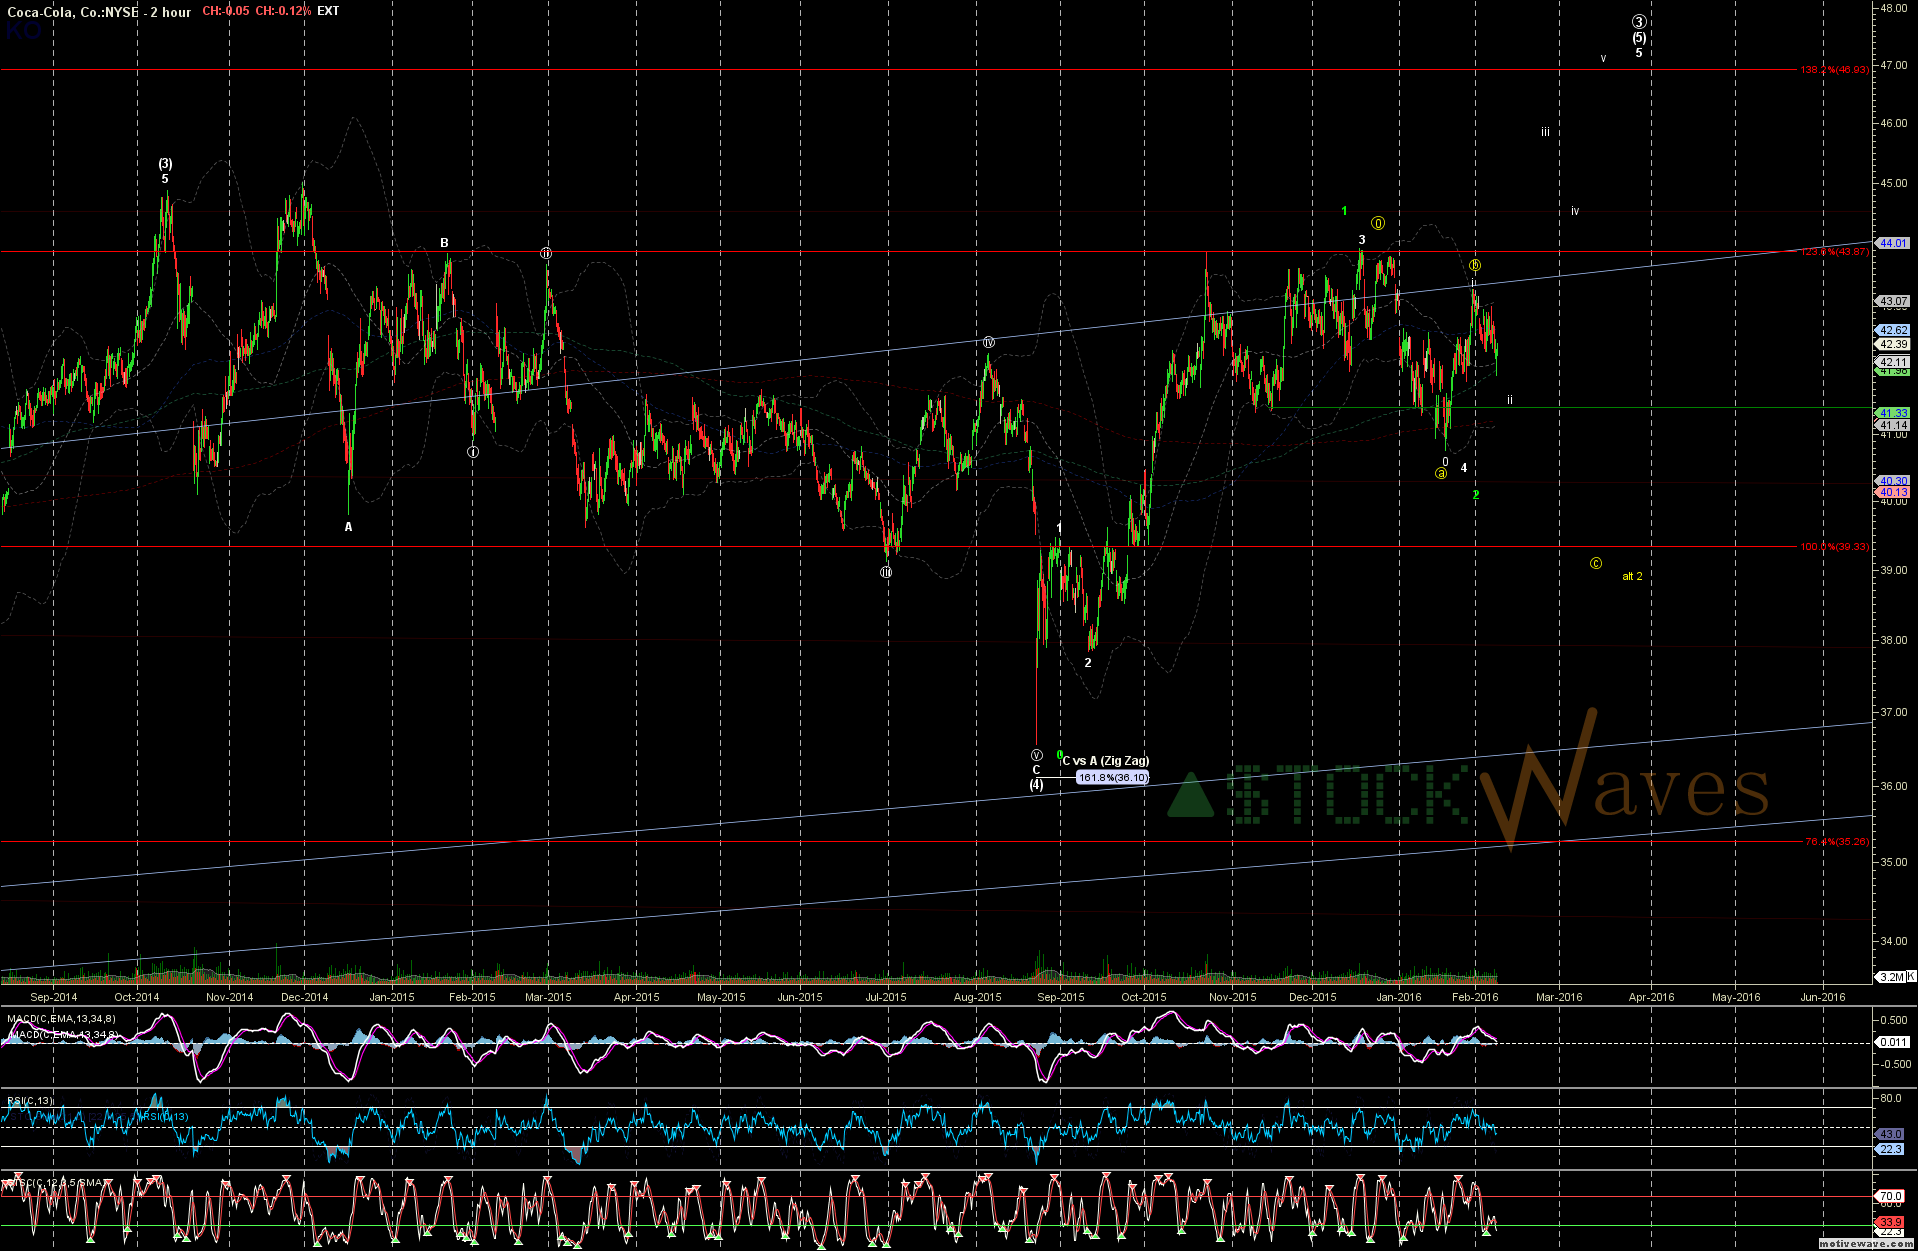Select the light blue 22.3 RSI panel marker
1918x1251 pixels.
[x=1891, y=1149]
